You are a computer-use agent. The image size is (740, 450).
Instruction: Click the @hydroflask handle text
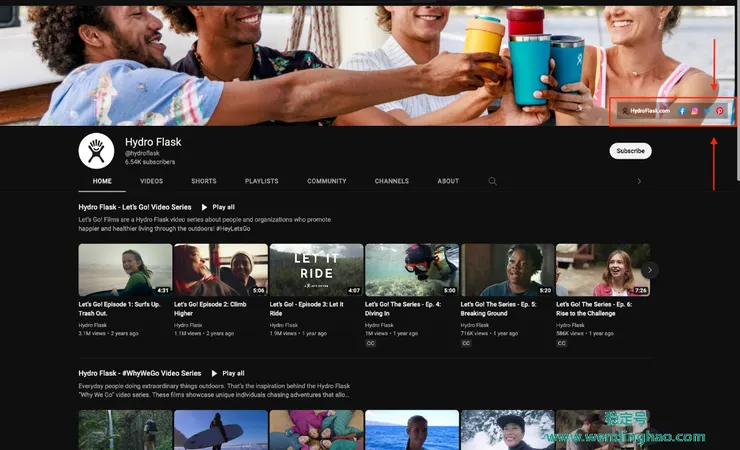(x=142, y=153)
